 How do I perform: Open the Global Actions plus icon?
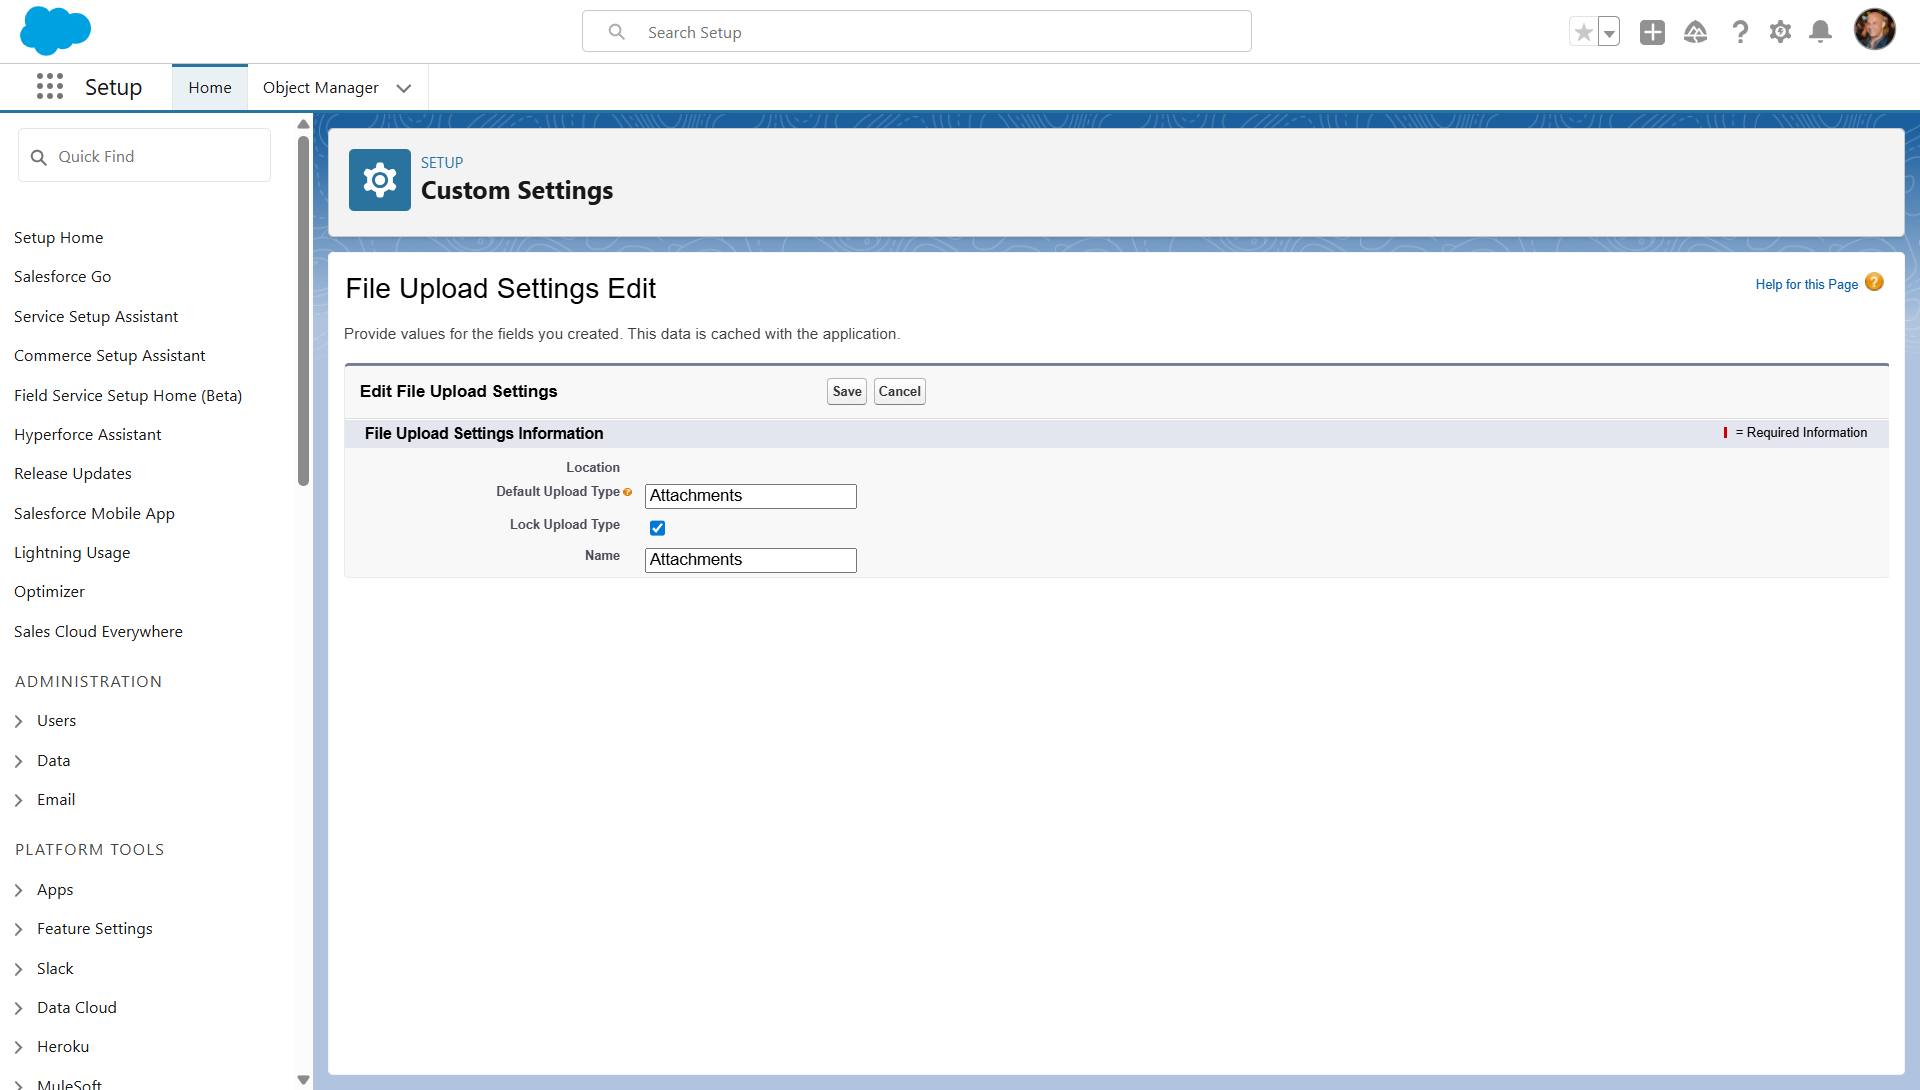pos(1652,32)
